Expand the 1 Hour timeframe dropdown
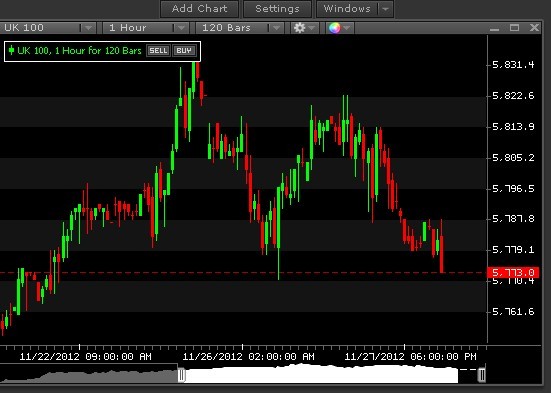 click(181, 28)
